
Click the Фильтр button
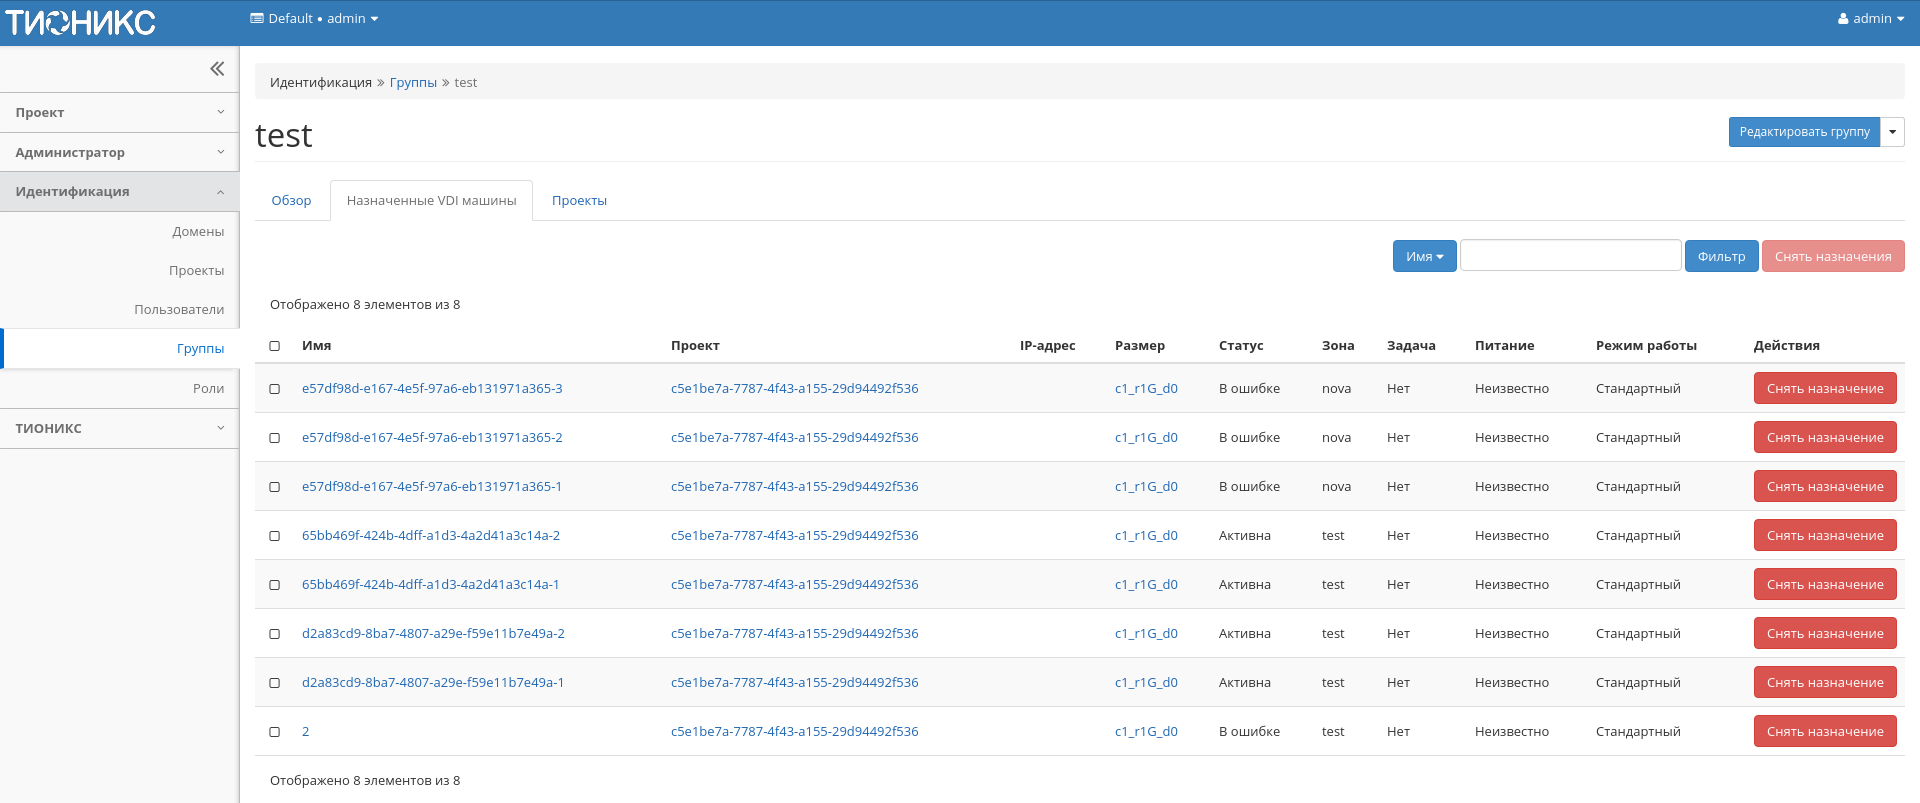pos(1721,257)
